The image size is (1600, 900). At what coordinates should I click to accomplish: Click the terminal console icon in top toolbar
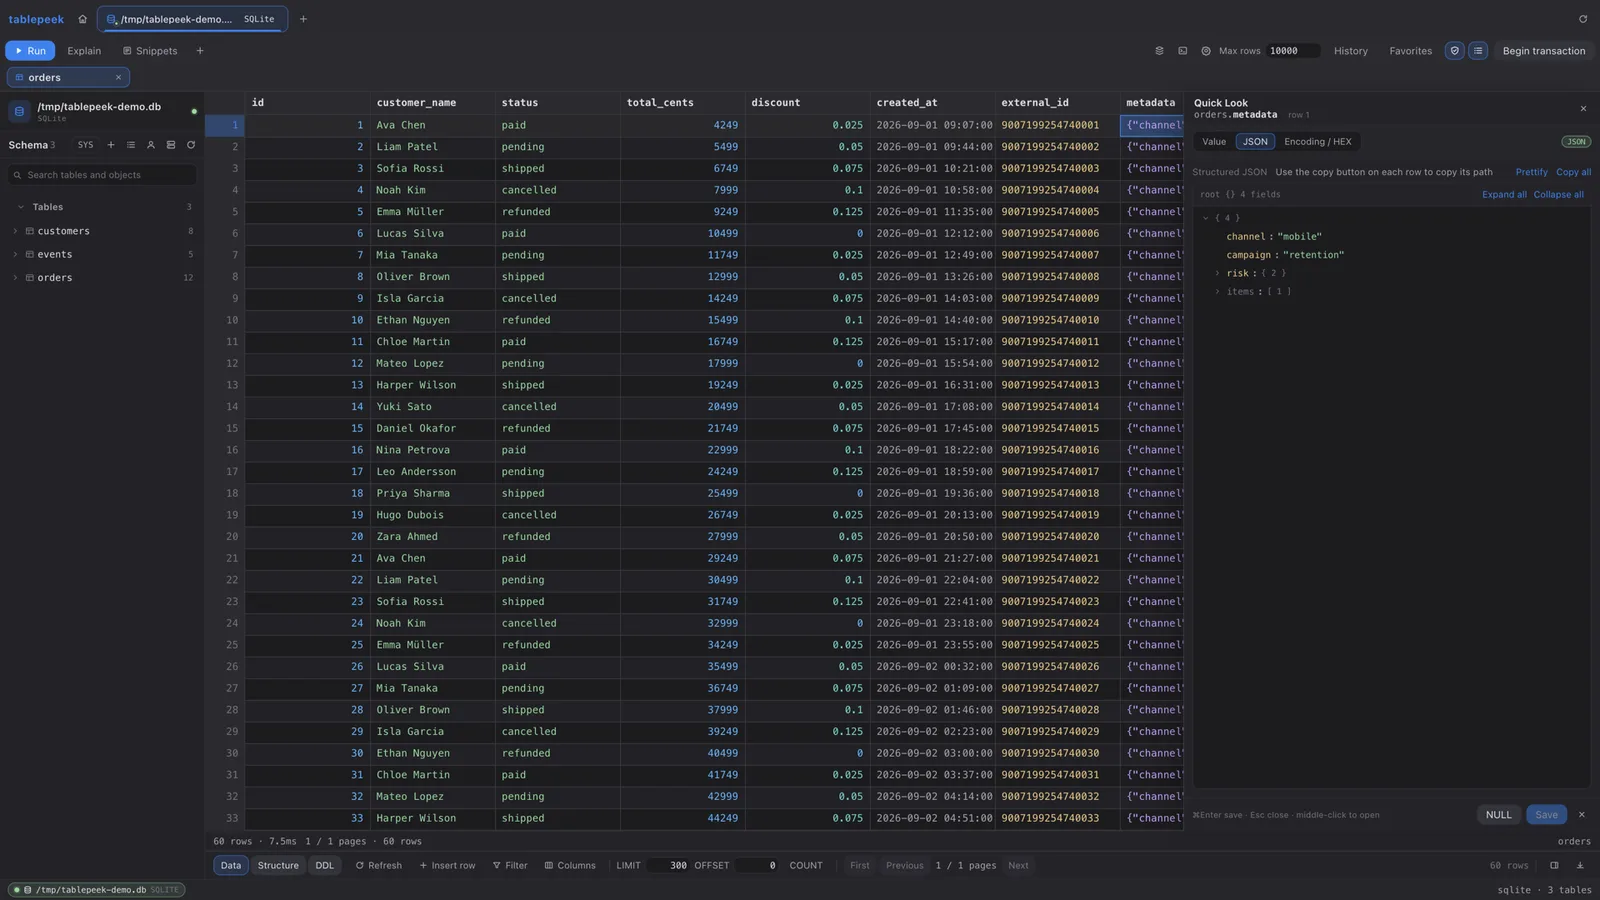(1182, 51)
